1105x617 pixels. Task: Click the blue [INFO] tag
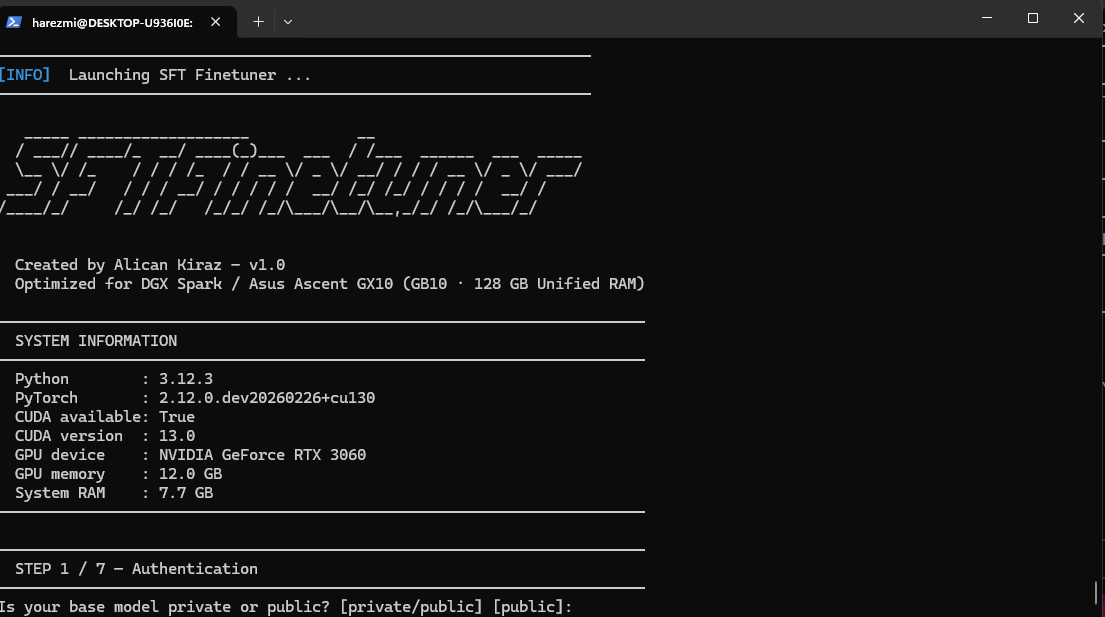[x=25, y=75]
